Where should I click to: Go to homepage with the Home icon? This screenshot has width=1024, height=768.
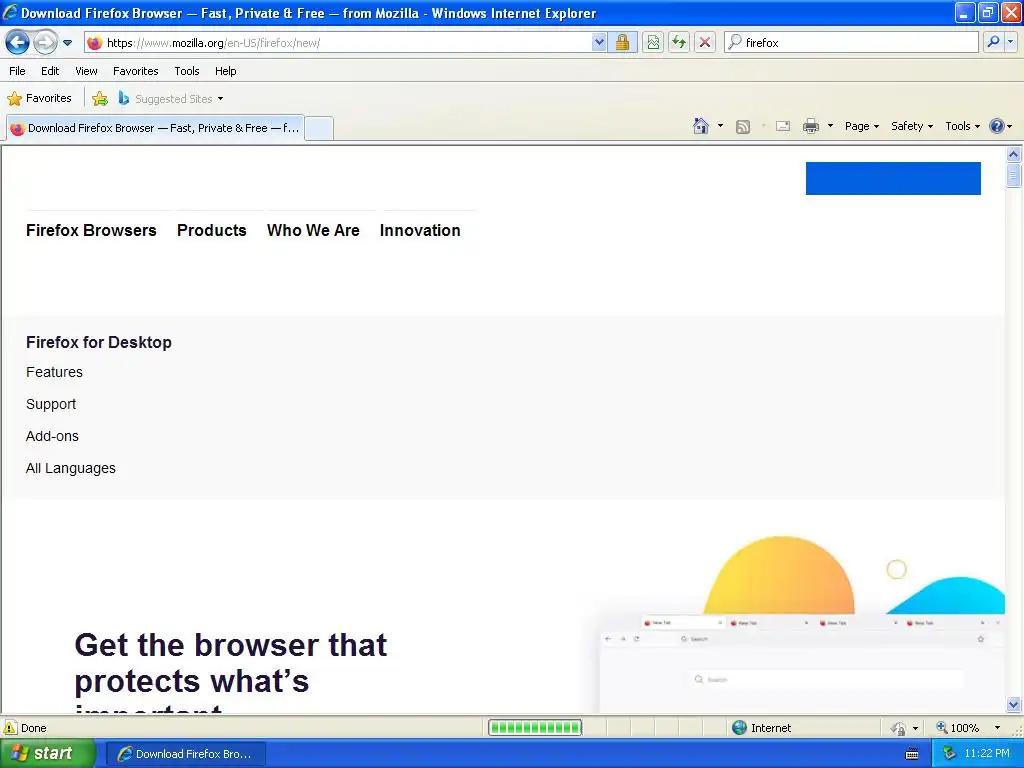(701, 126)
